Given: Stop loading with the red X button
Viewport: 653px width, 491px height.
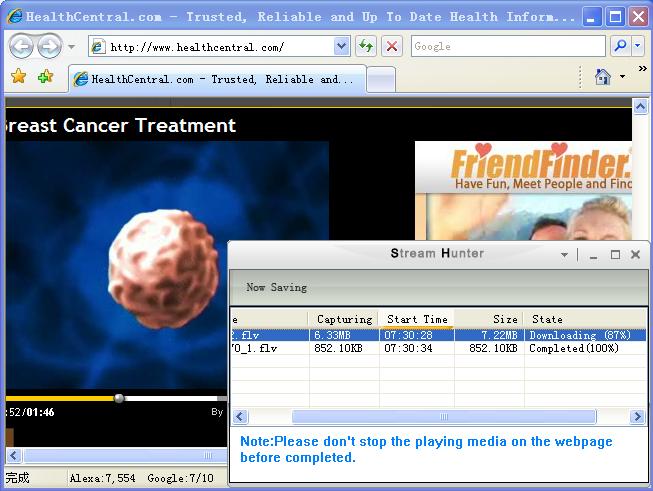Looking at the screenshot, I should click(x=391, y=46).
